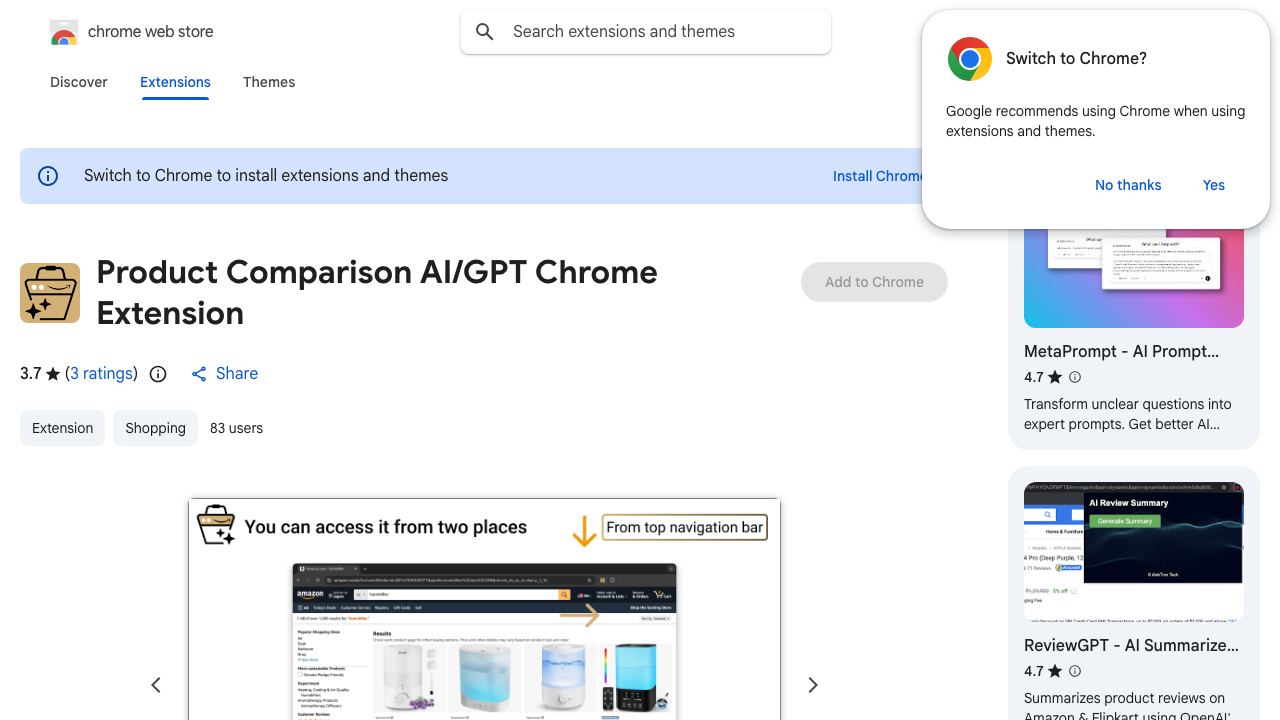Click the Chrome Web Store logo
This screenshot has height=720, width=1280.
(x=64, y=33)
